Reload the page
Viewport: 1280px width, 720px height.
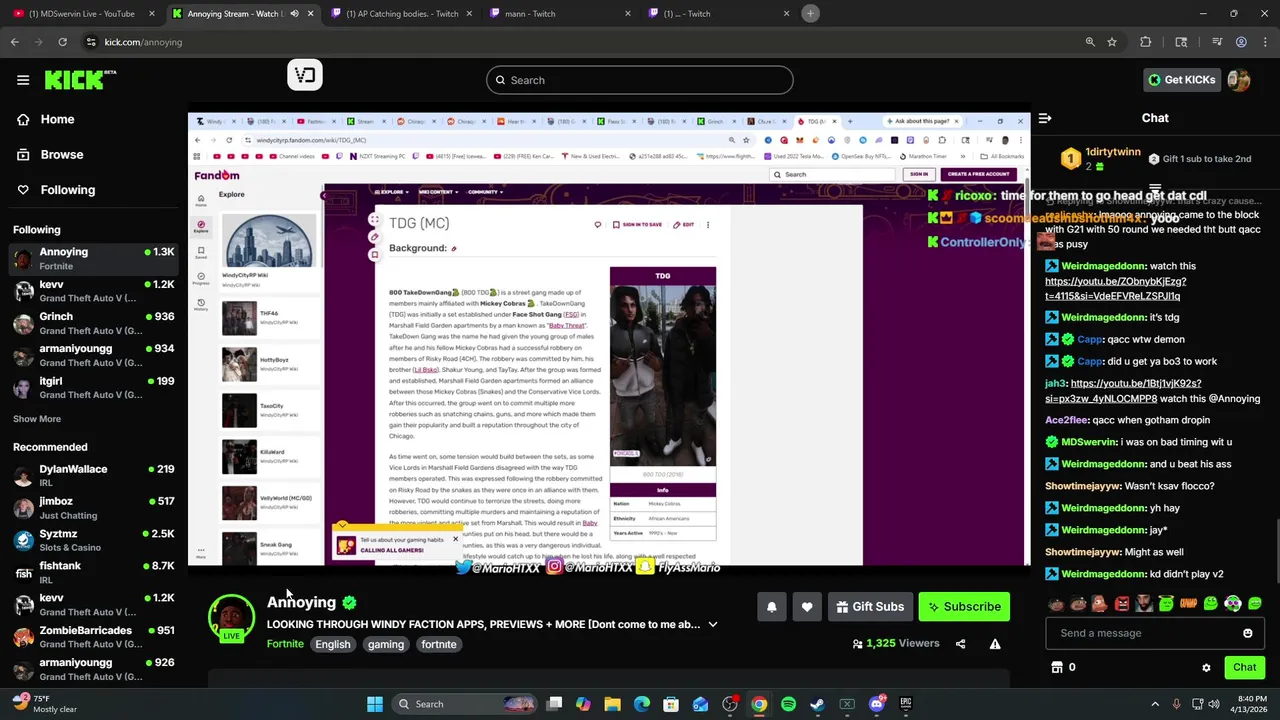tap(62, 42)
